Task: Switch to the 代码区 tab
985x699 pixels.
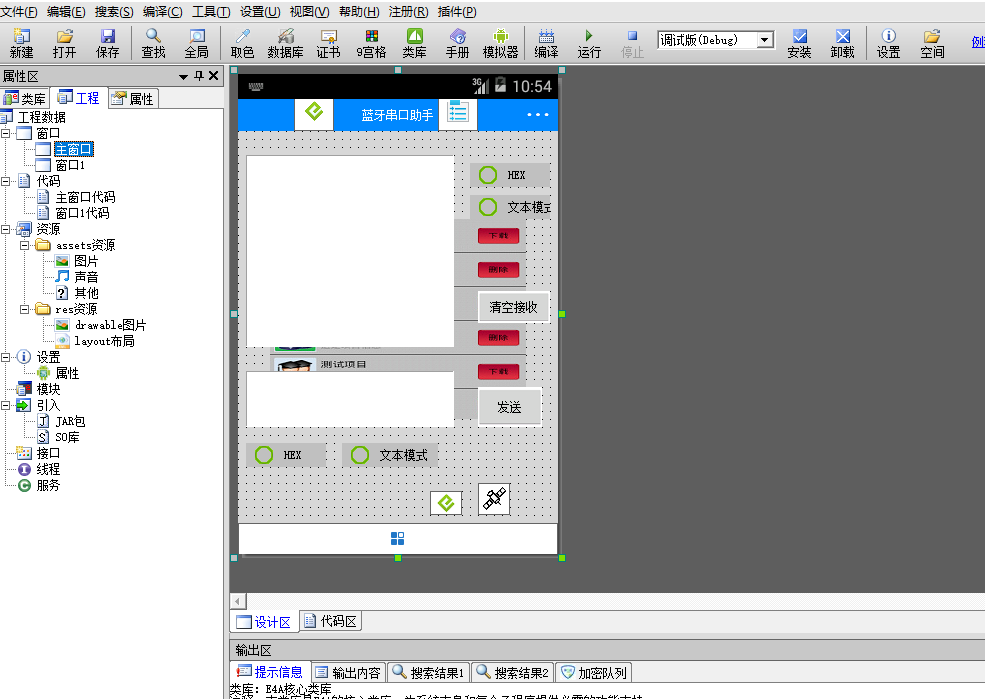Action: [330, 621]
